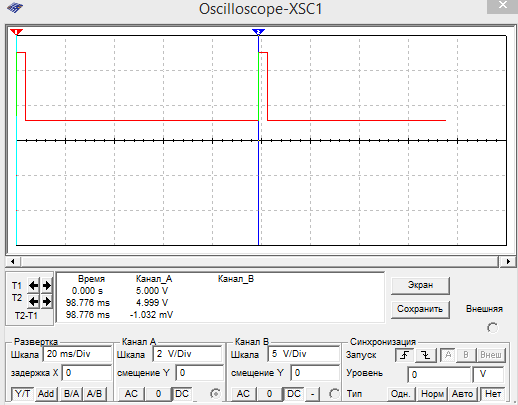Set Channel B coupling to 0
This screenshot has width=518, height=405.
pos(269,394)
